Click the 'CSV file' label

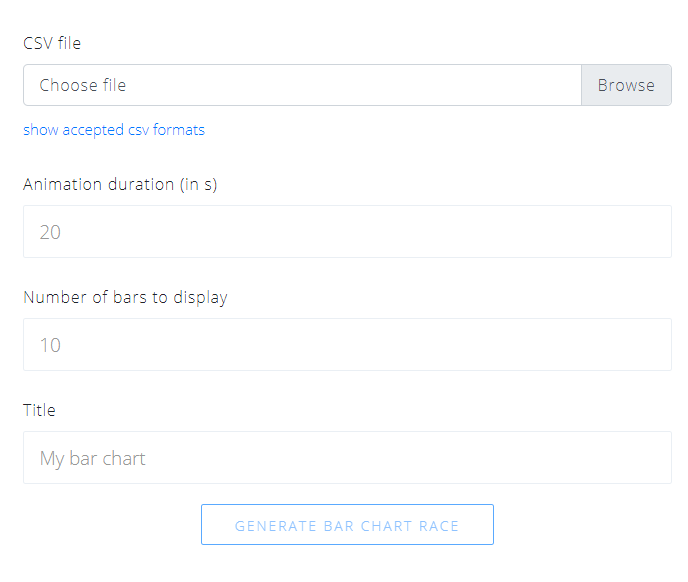pyautogui.click(x=52, y=43)
